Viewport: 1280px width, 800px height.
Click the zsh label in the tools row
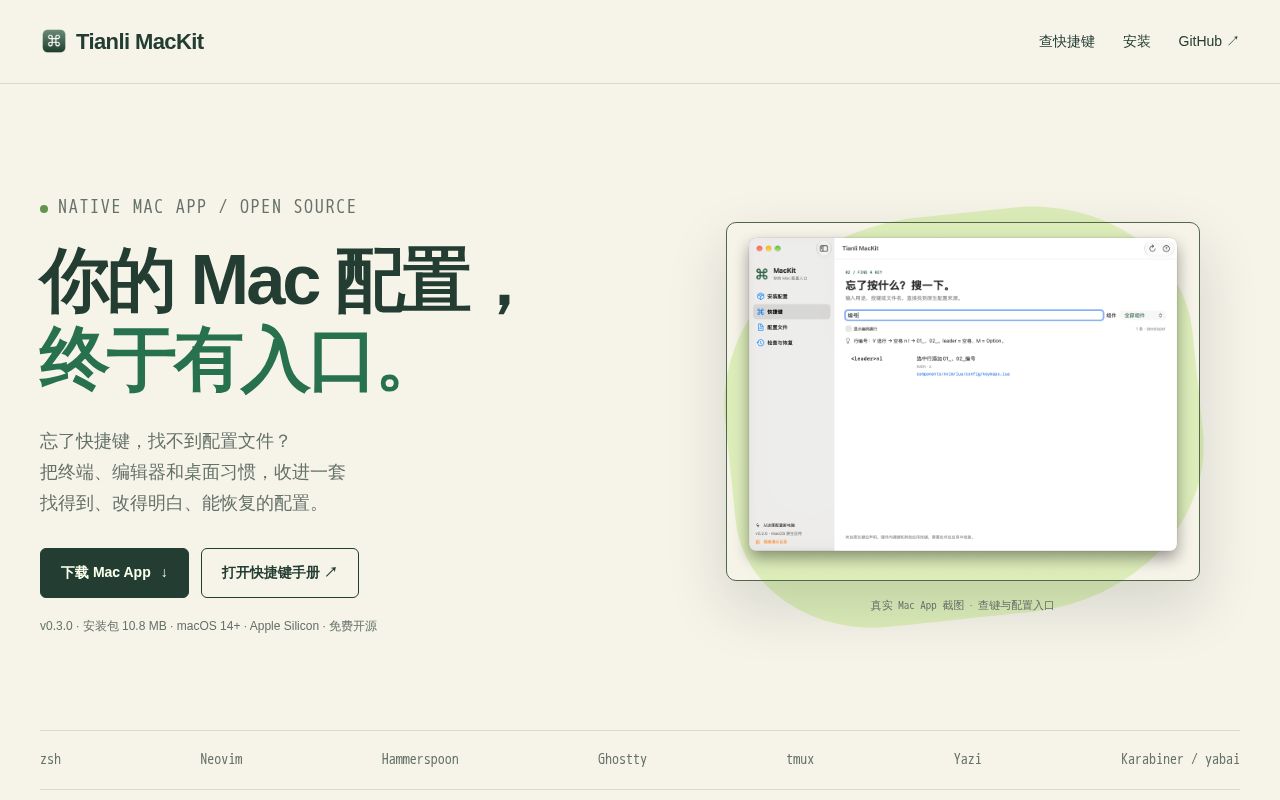point(51,760)
